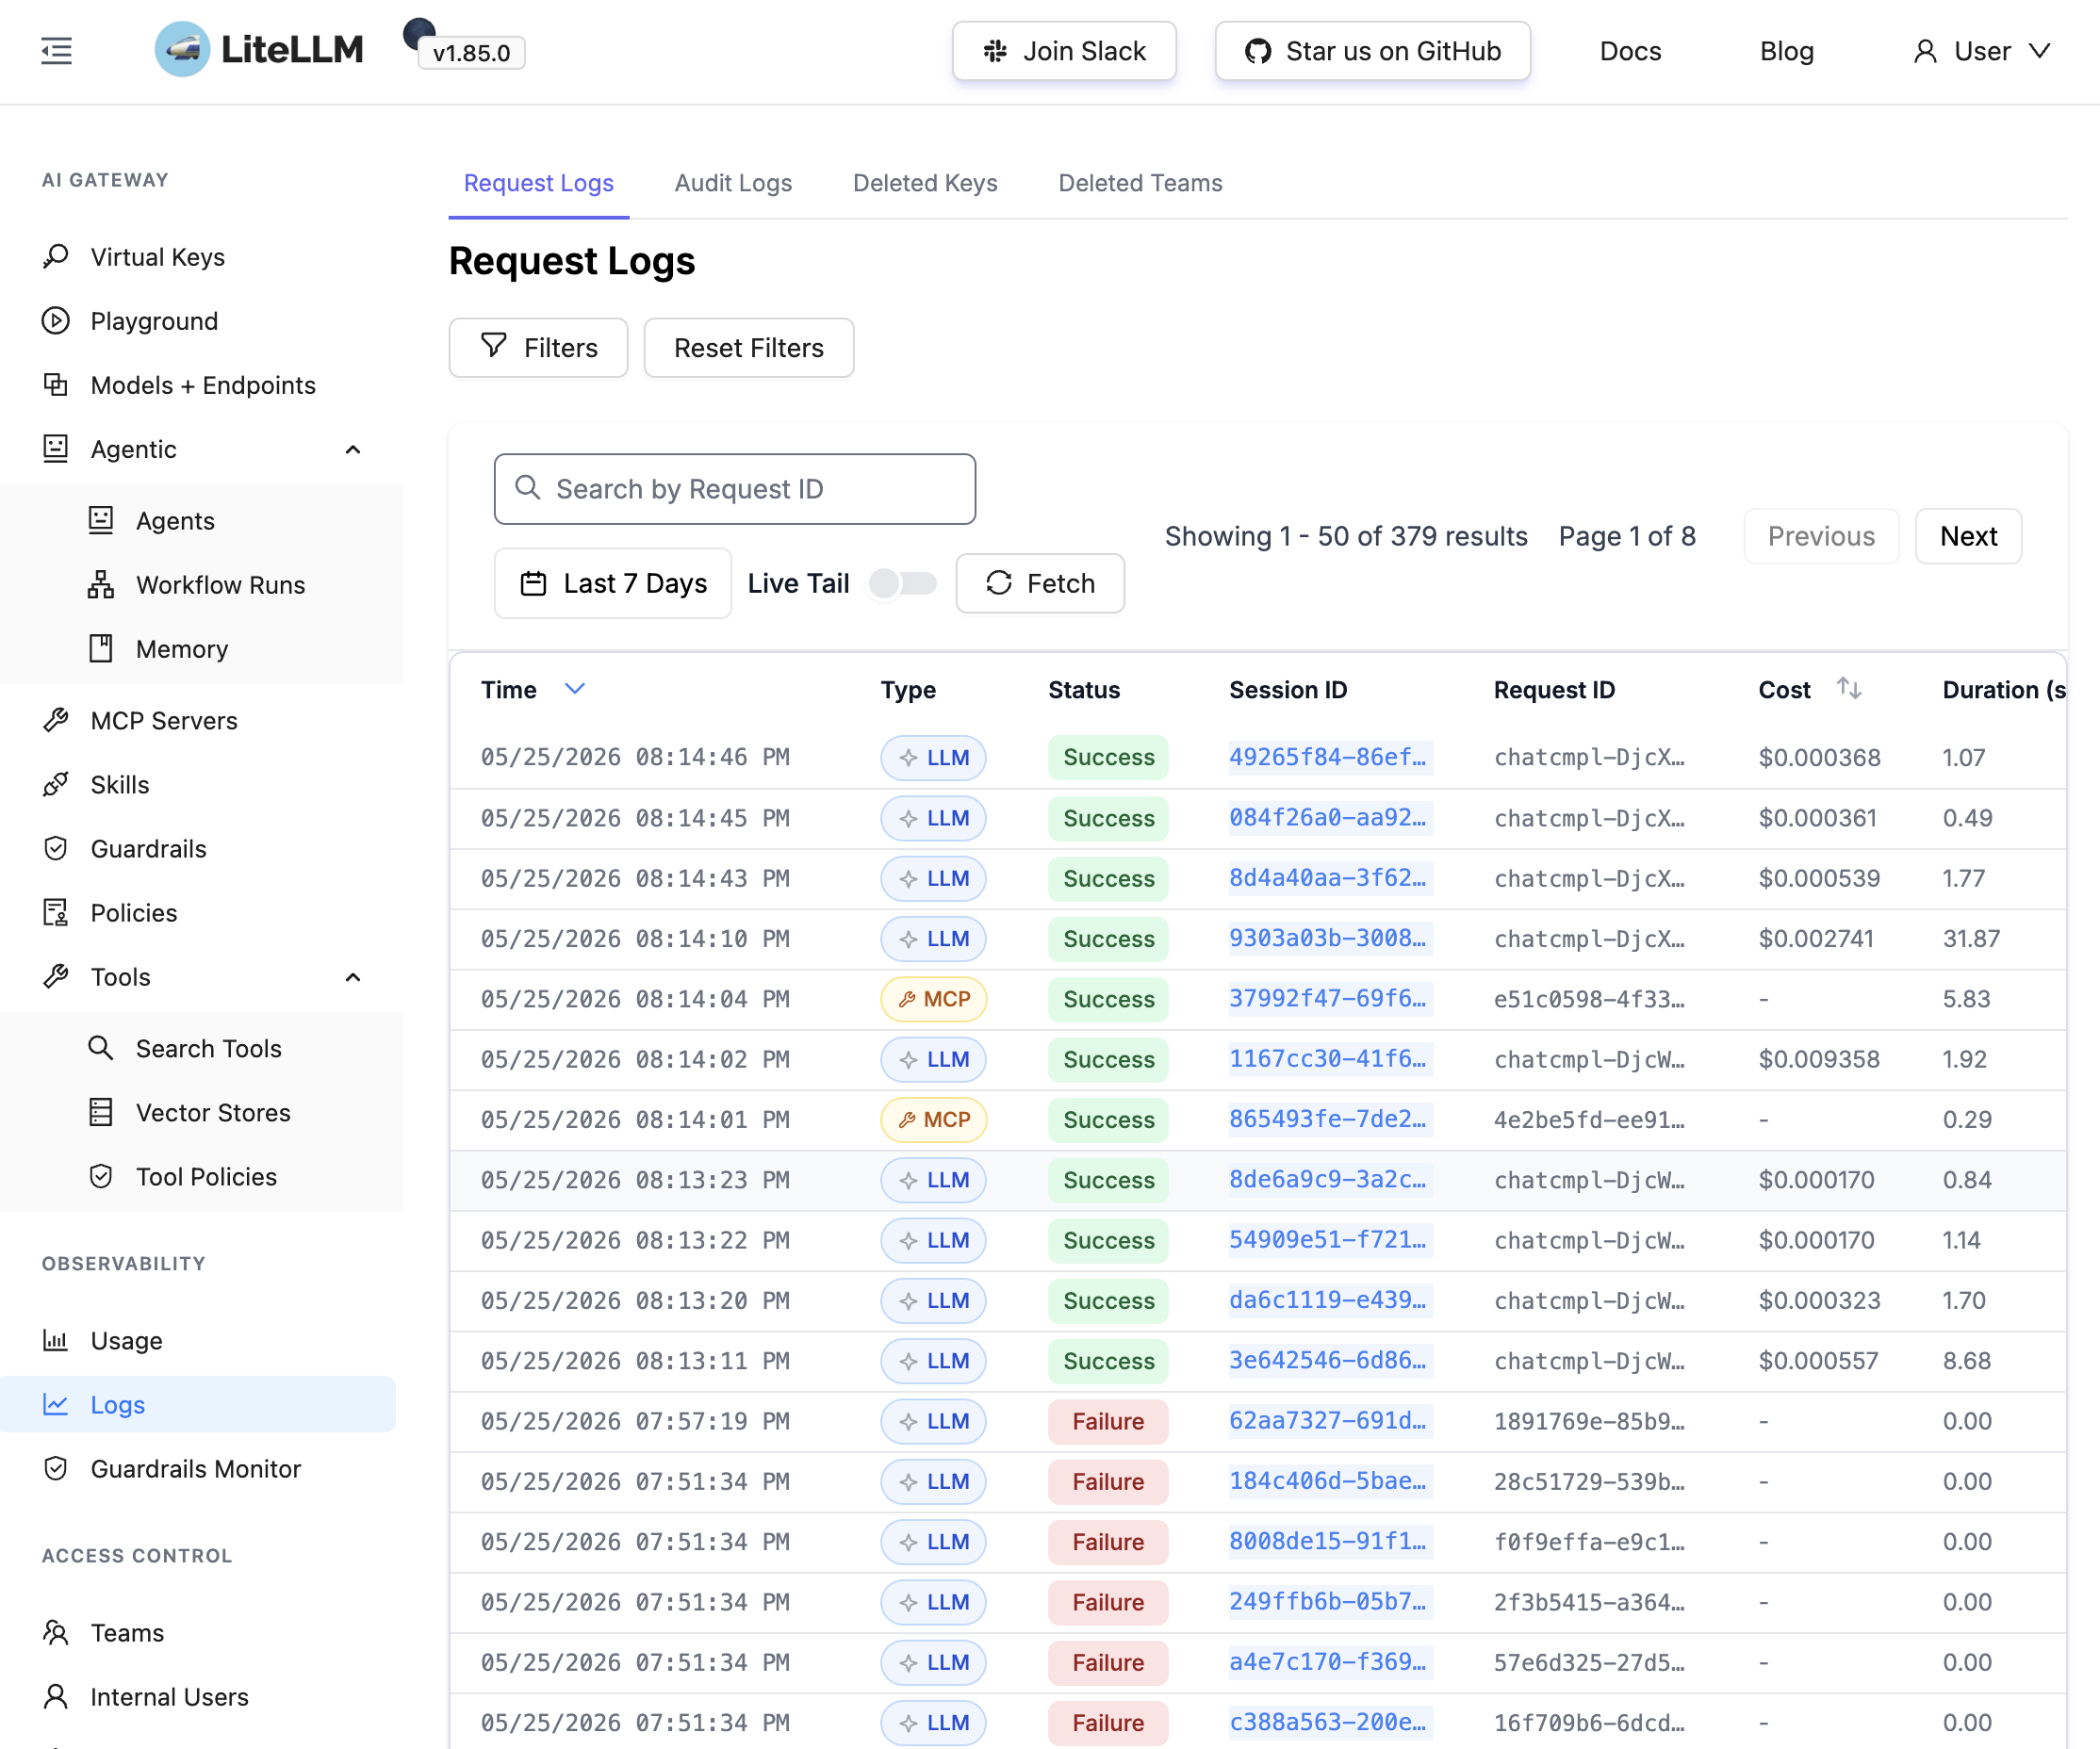Focus the Search by Request ID field
Screen dimensions: 2100x1749
[735, 488]
